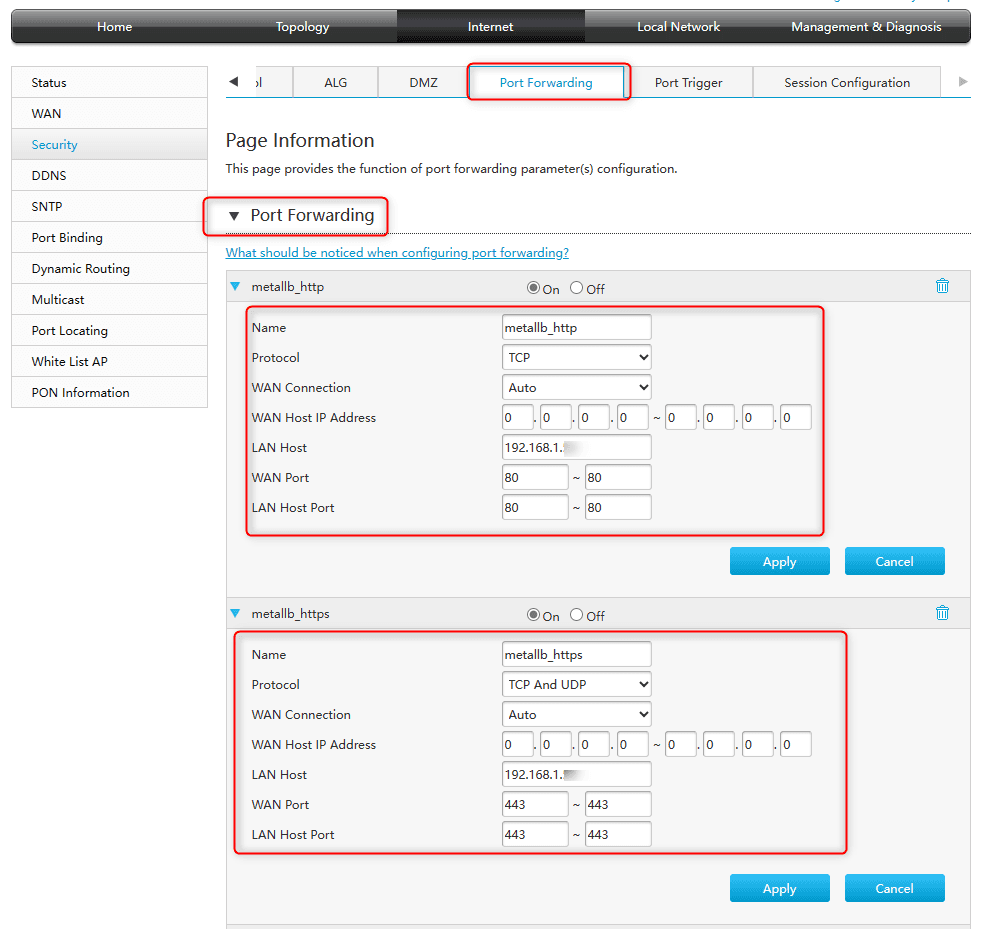984x929 pixels.
Task: Cancel changes to metallb_https rule
Action: coord(894,888)
